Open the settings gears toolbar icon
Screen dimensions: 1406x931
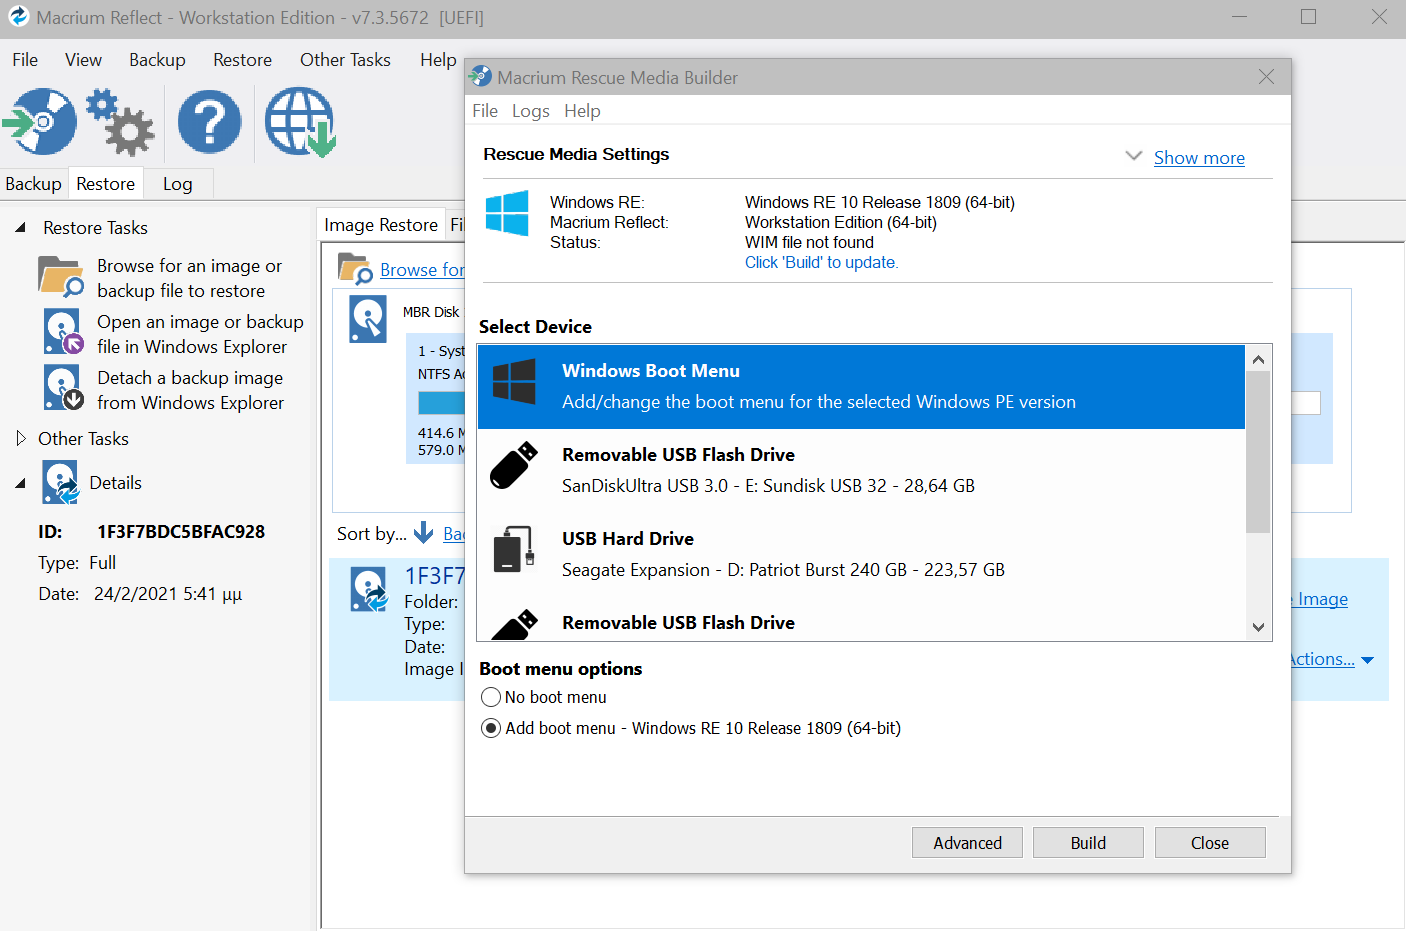point(120,122)
